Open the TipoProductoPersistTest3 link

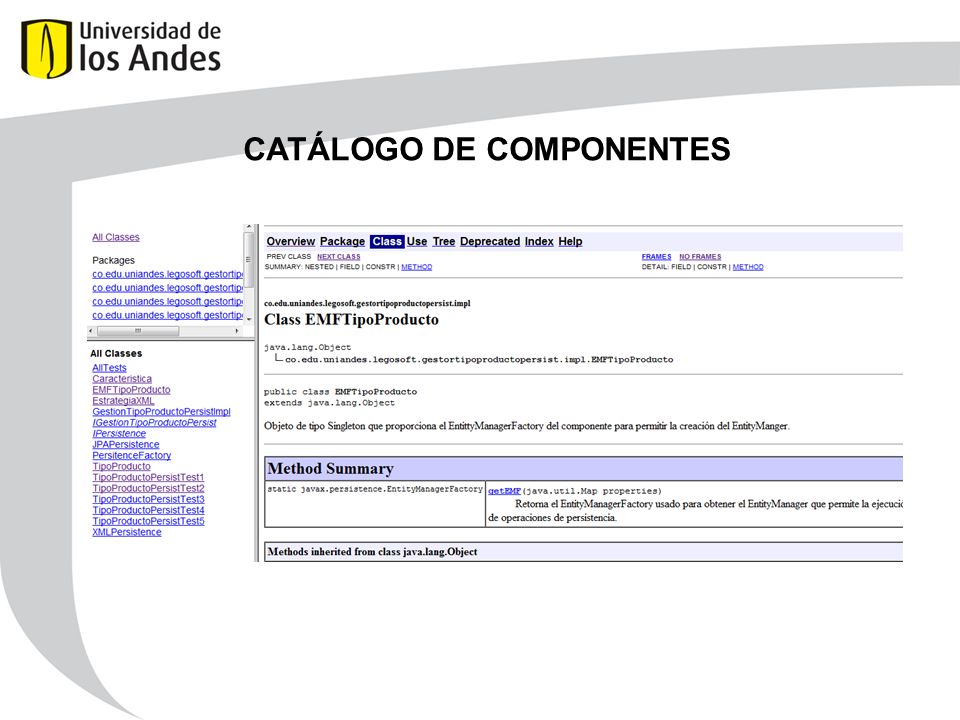click(148, 500)
